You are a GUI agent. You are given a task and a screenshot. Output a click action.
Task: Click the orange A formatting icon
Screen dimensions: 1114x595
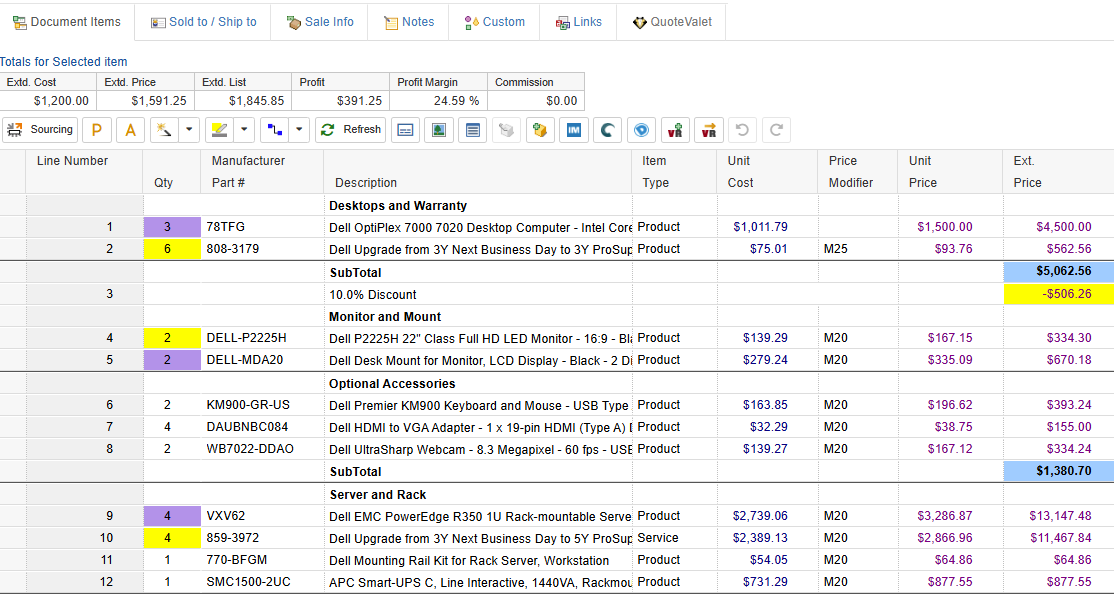[x=129, y=129]
